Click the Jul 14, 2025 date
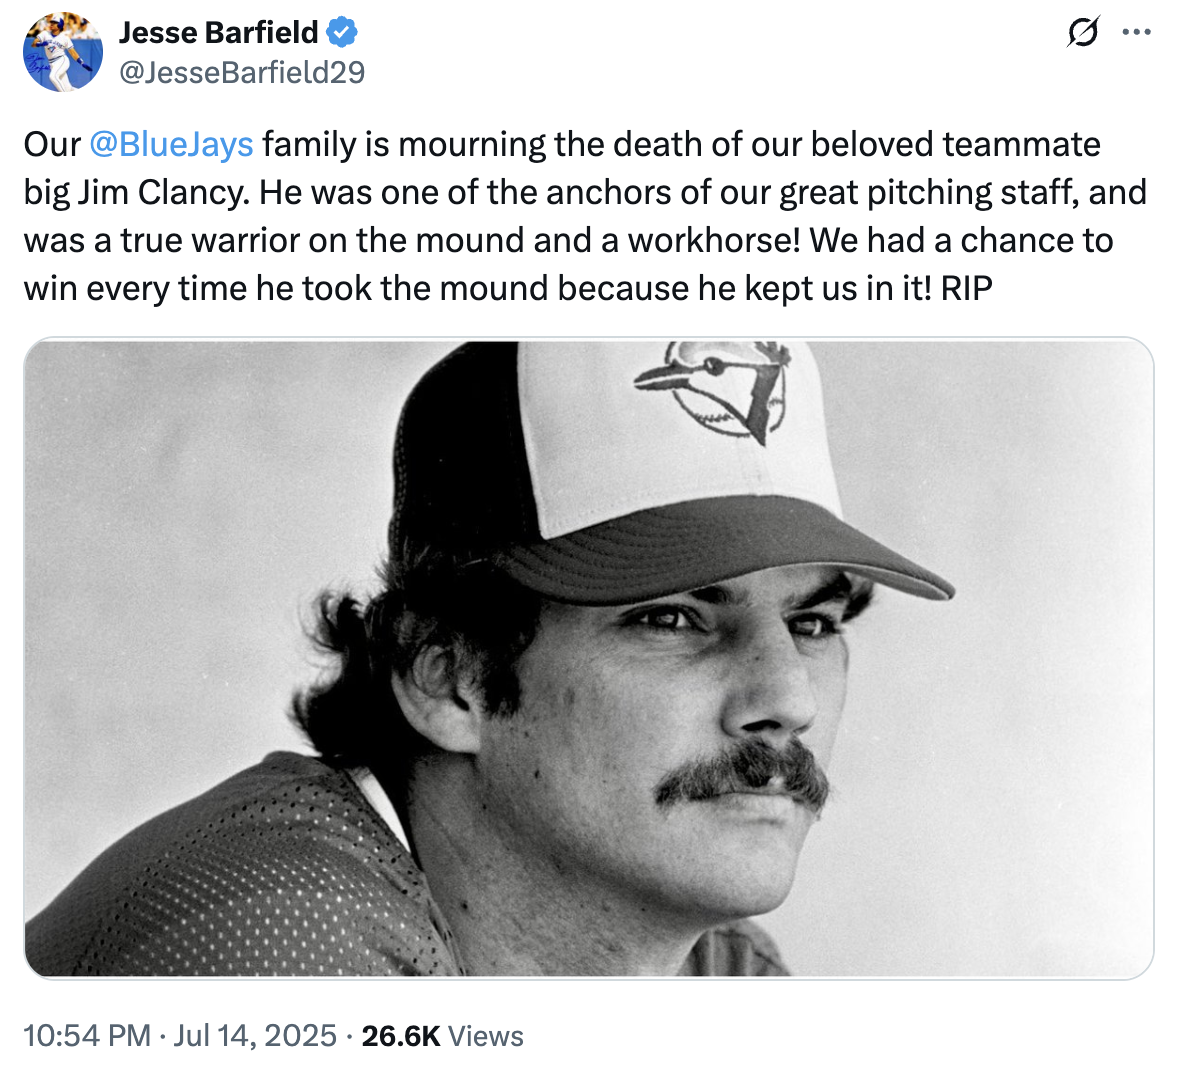1186x1086 pixels. [x=255, y=1036]
